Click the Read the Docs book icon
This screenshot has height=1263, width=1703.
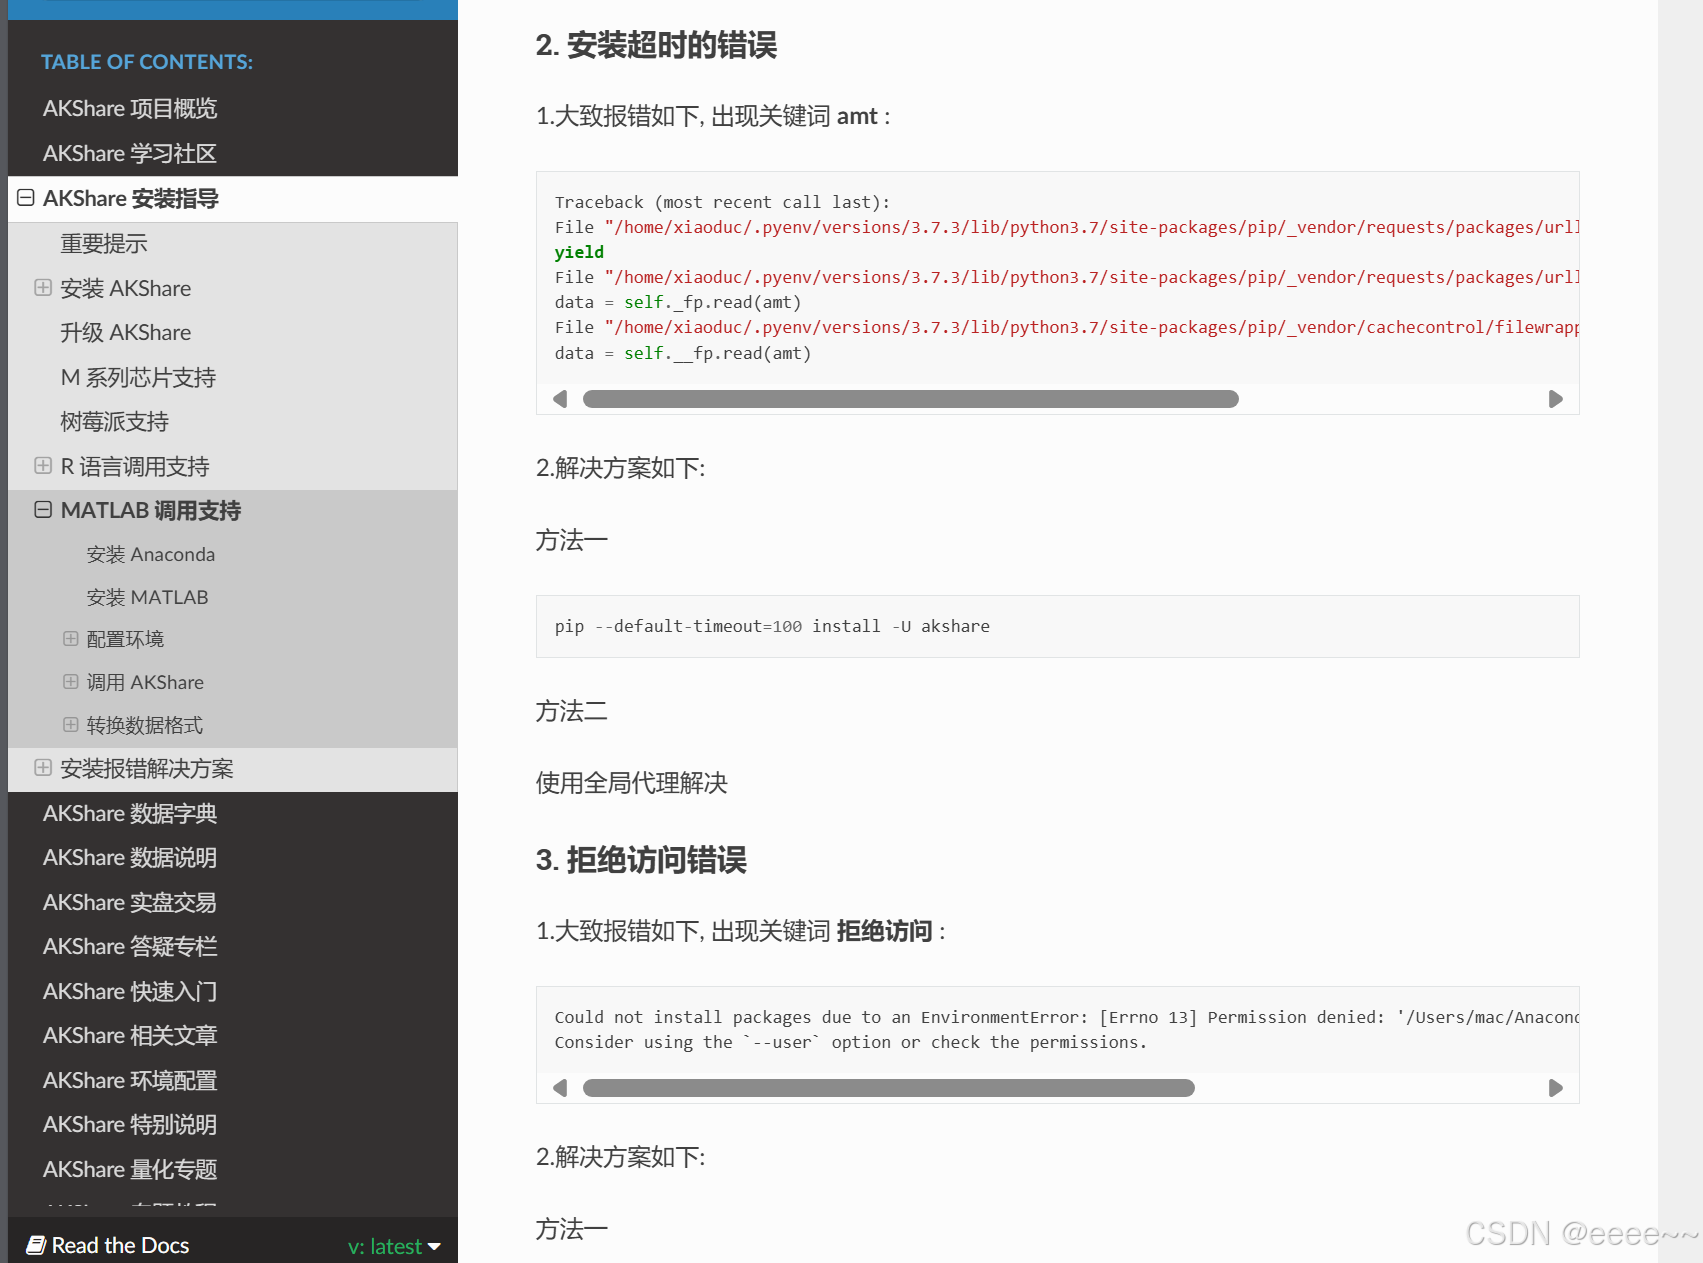coord(36,1245)
